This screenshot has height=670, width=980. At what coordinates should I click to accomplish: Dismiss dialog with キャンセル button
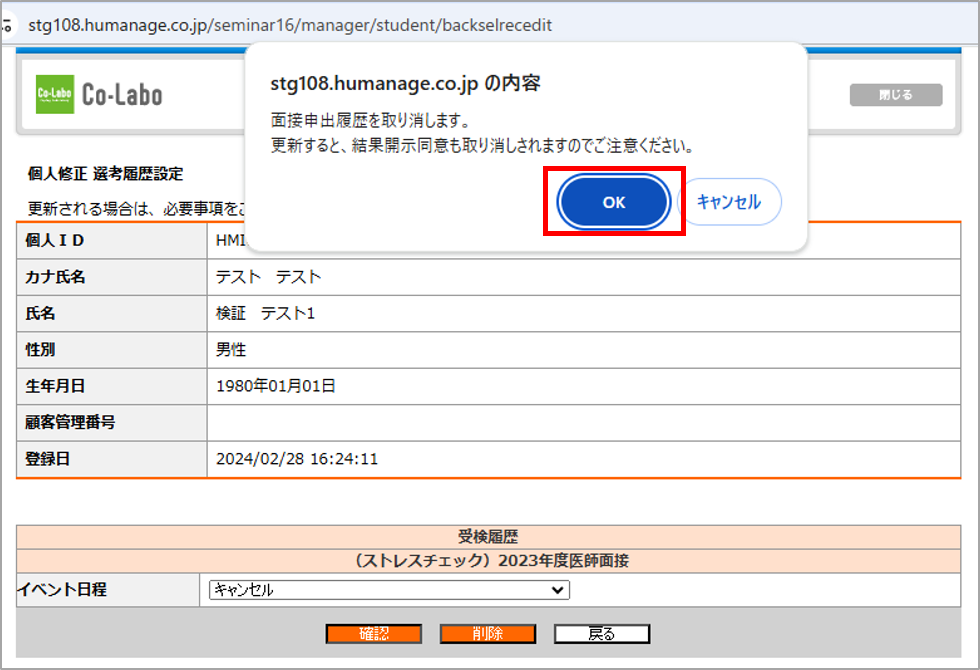coord(729,201)
